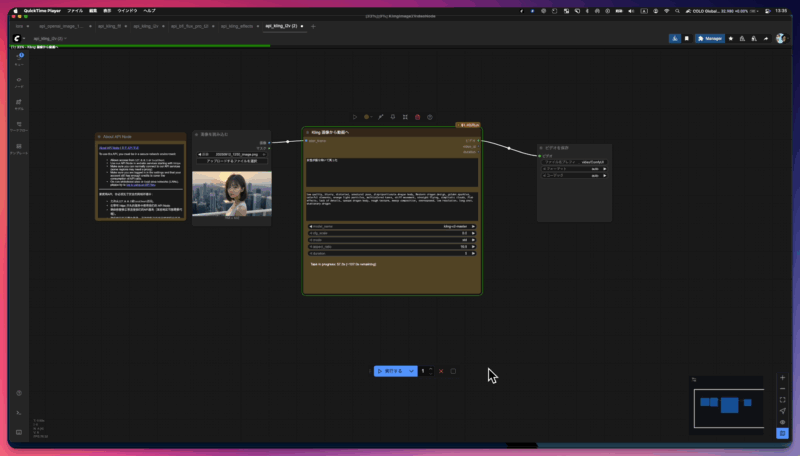800x456 pixels.
Task: Expand the Run button dropdown arrow
Action: (x=412, y=371)
